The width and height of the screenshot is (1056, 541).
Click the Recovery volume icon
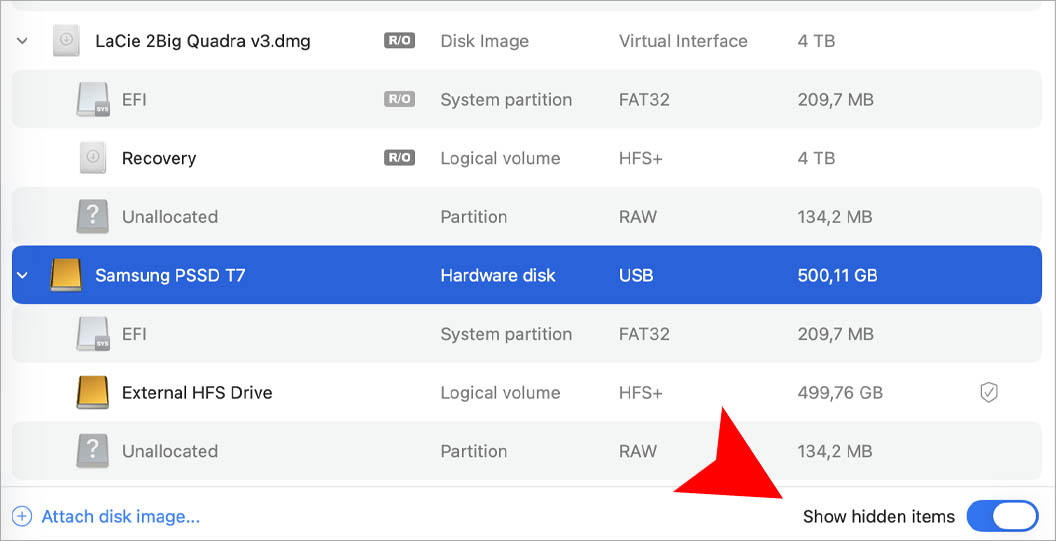93,158
